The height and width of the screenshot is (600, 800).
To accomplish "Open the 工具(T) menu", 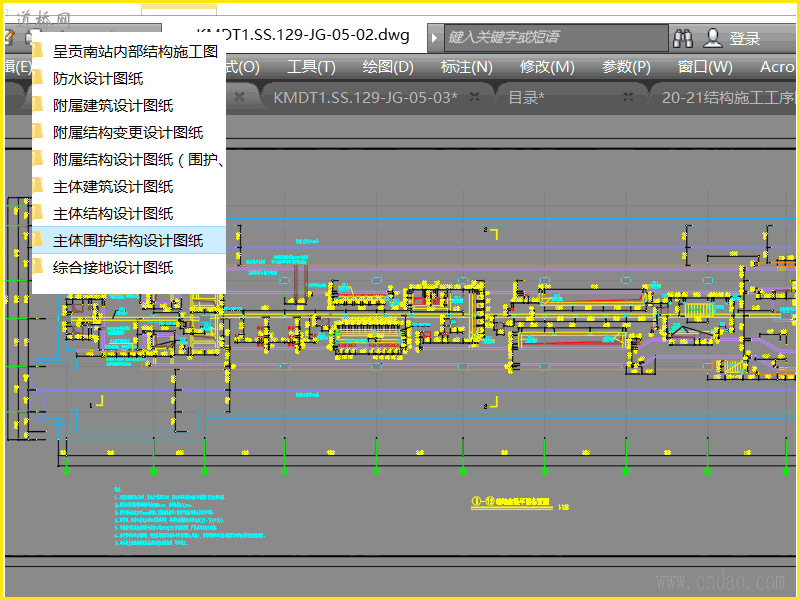I will click(x=311, y=67).
